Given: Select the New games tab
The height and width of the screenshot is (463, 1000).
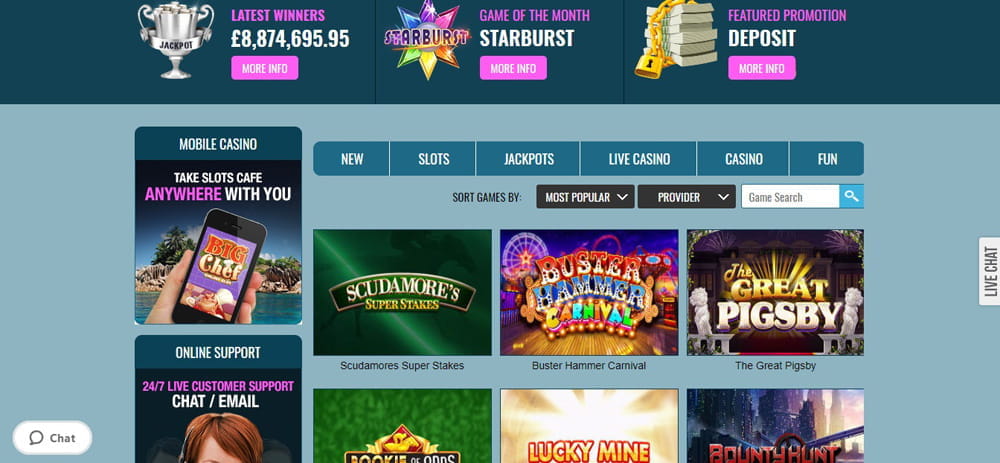Looking at the screenshot, I should (351, 159).
